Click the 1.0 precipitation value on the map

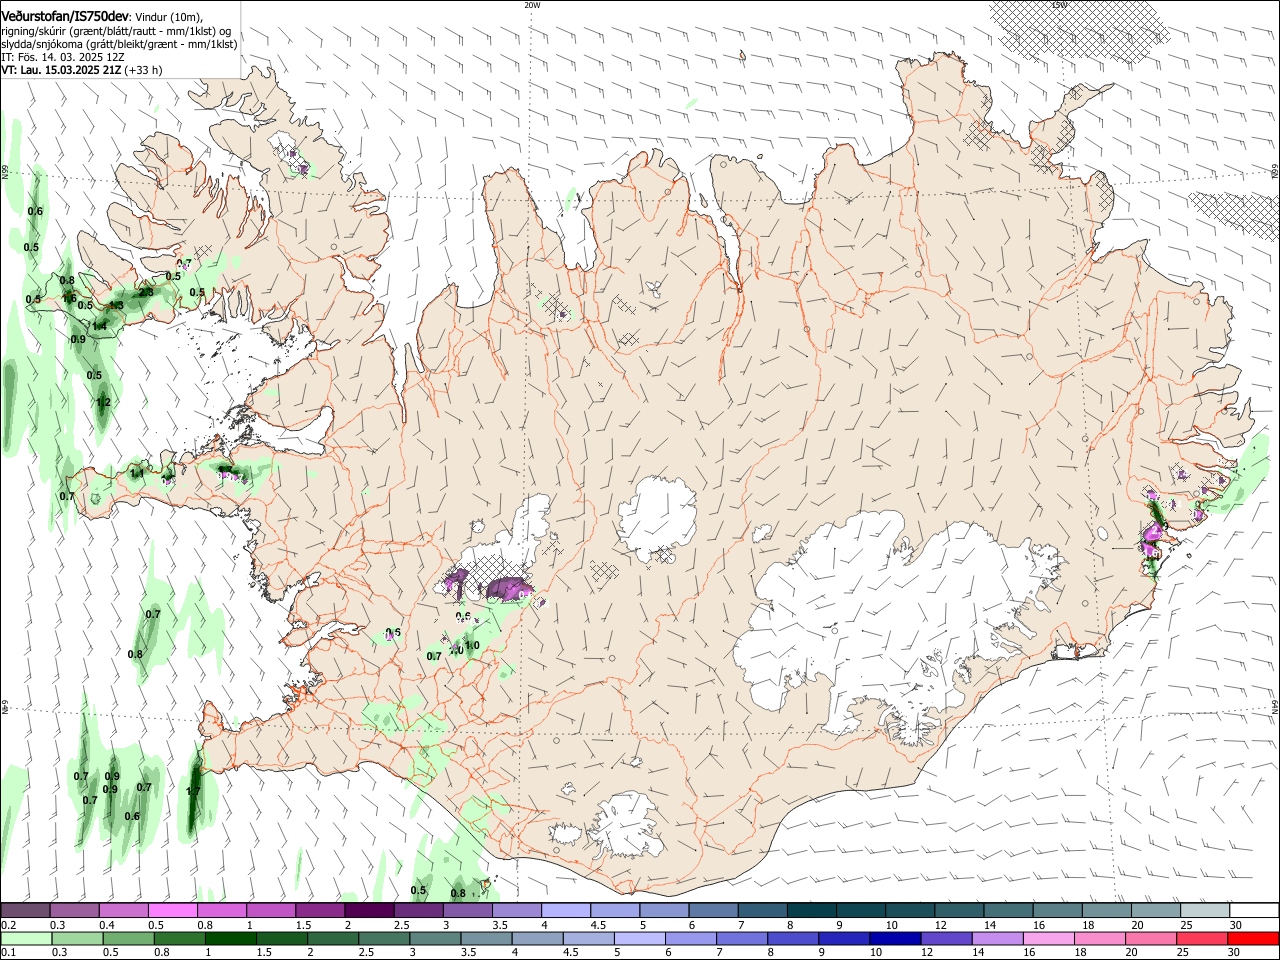(473, 646)
